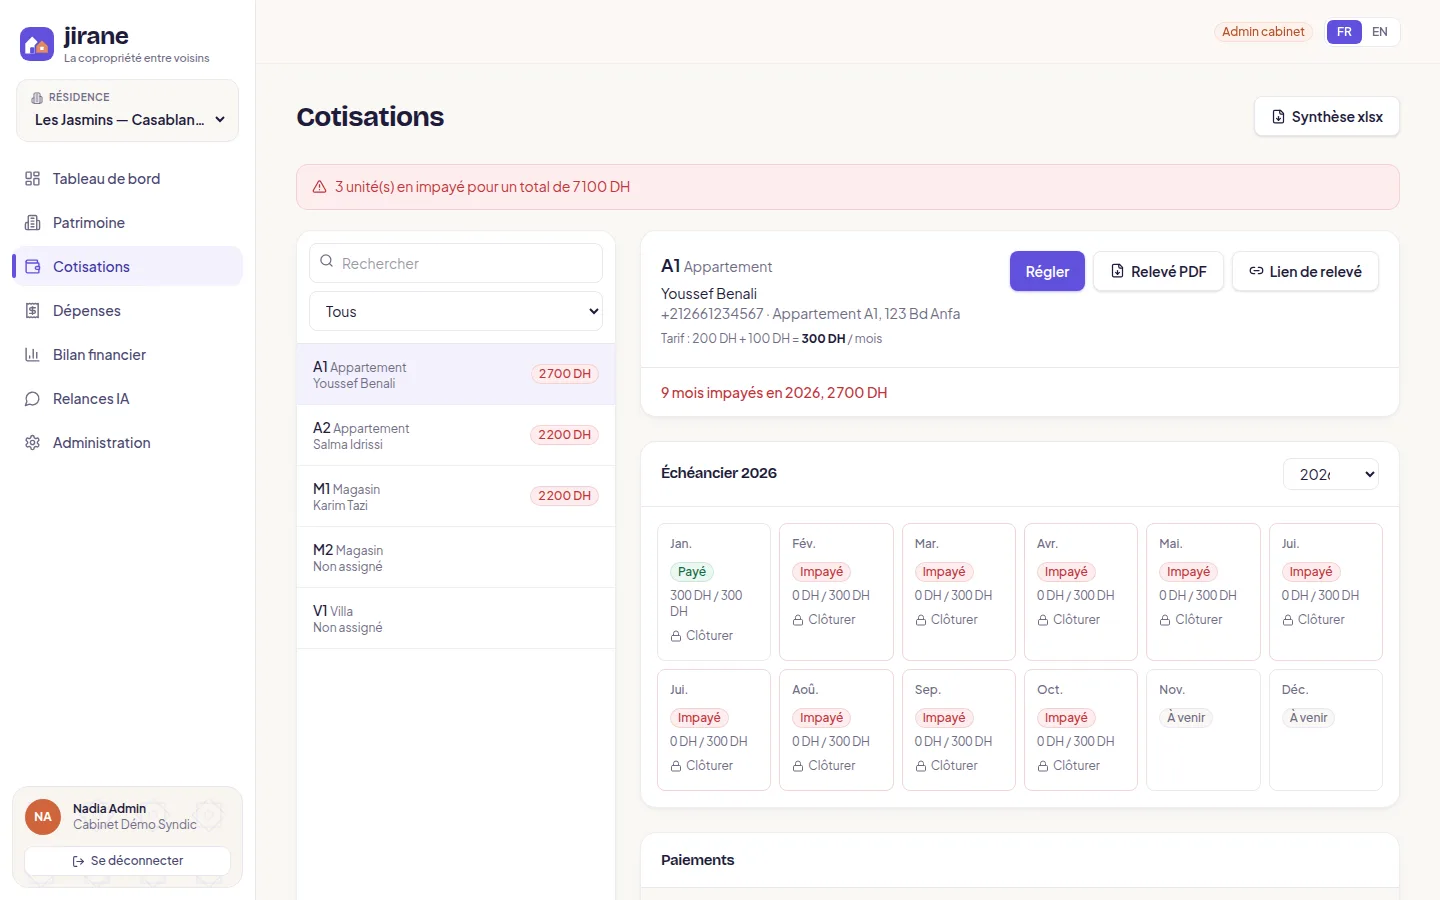
Task: Switch language to EN
Action: [x=1380, y=32]
